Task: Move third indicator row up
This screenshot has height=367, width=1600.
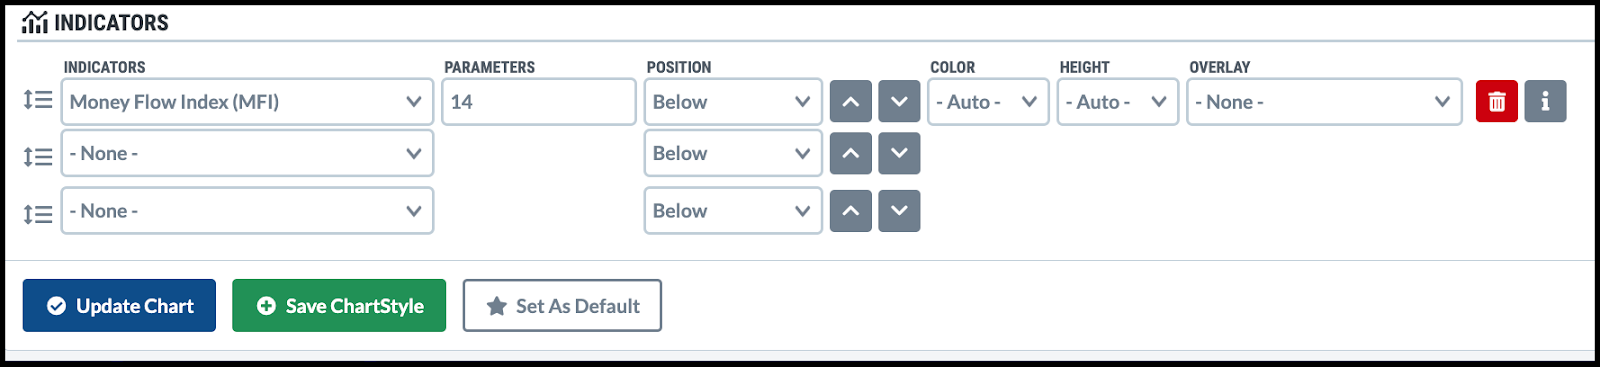Action: pos(850,211)
